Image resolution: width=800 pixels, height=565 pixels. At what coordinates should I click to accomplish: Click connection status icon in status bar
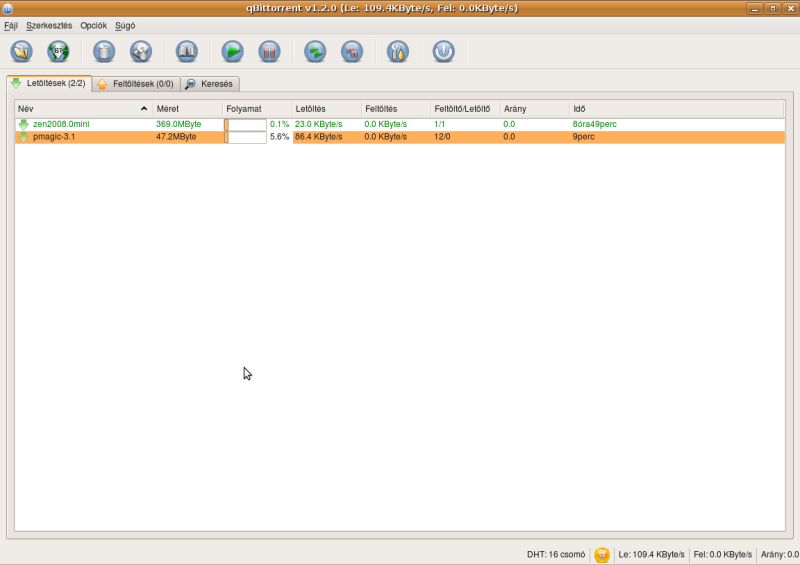[602, 554]
